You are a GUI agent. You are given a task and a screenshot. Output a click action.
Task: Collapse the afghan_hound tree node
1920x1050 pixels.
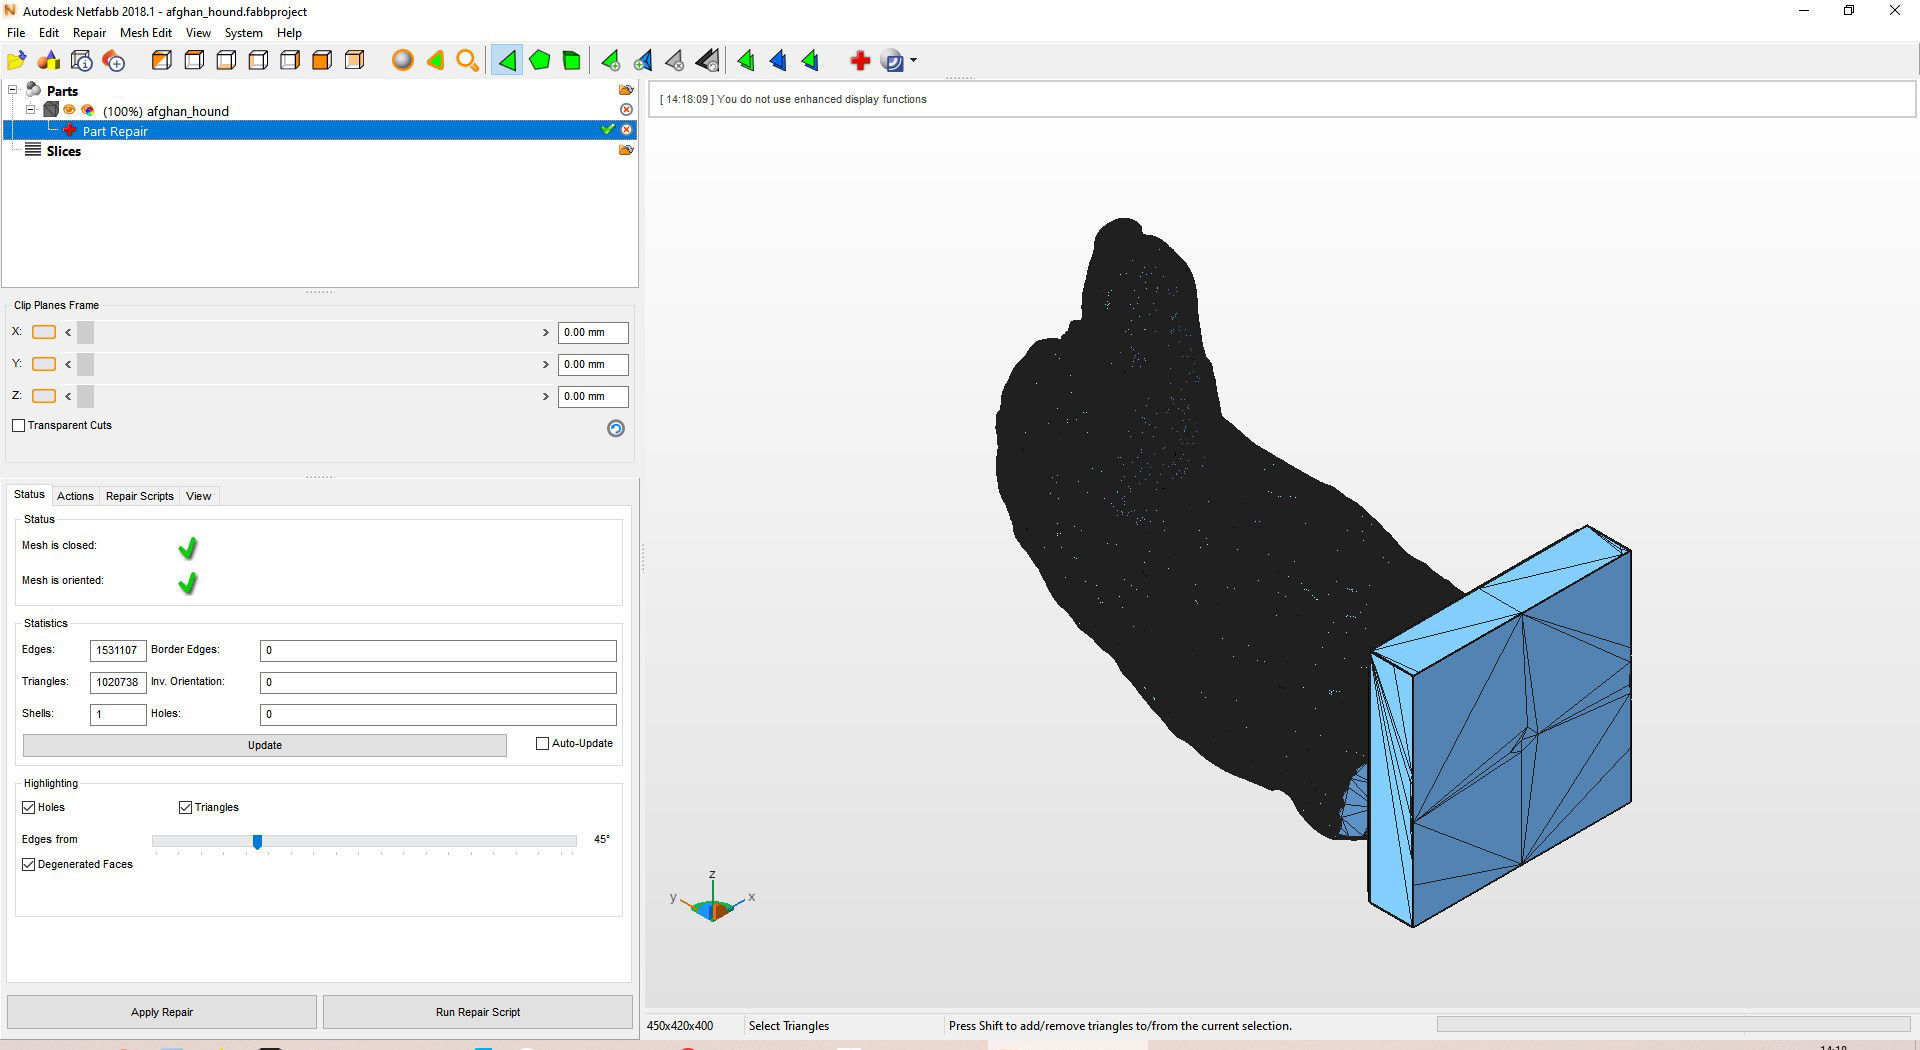31,110
